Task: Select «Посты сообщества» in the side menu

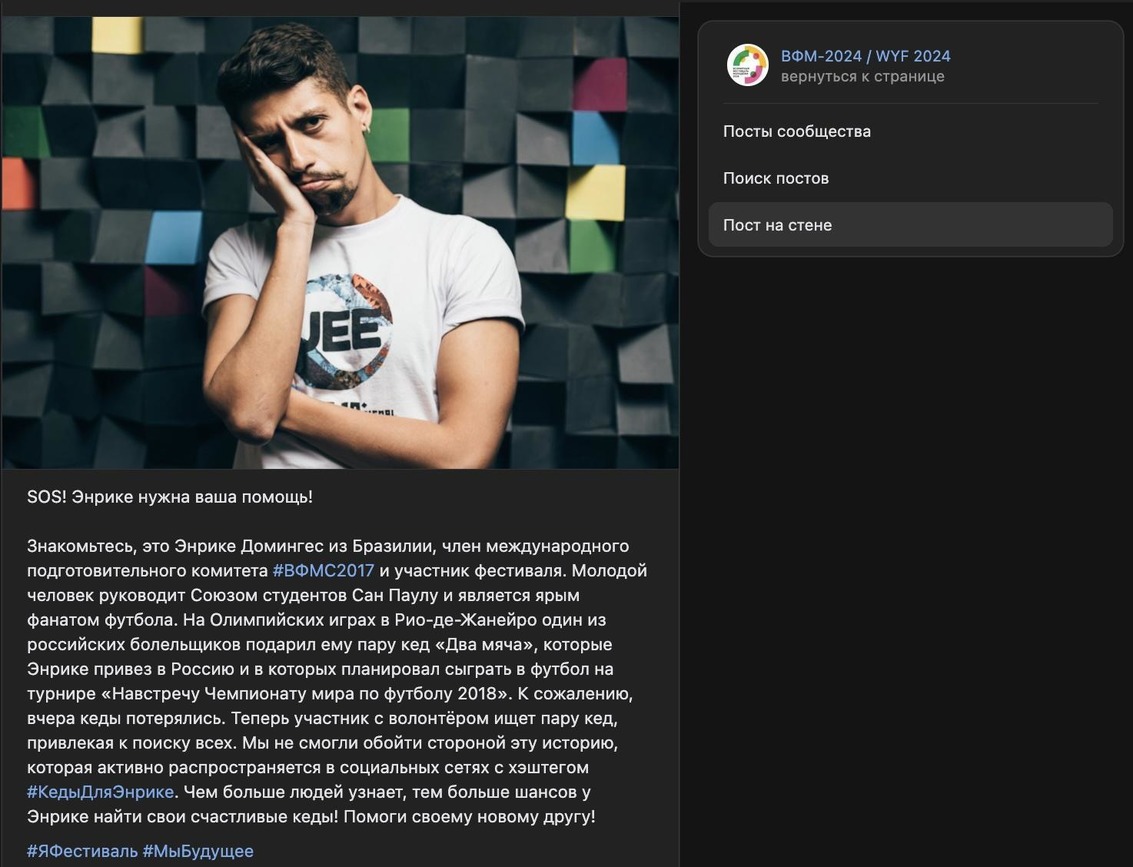Action: [x=796, y=131]
